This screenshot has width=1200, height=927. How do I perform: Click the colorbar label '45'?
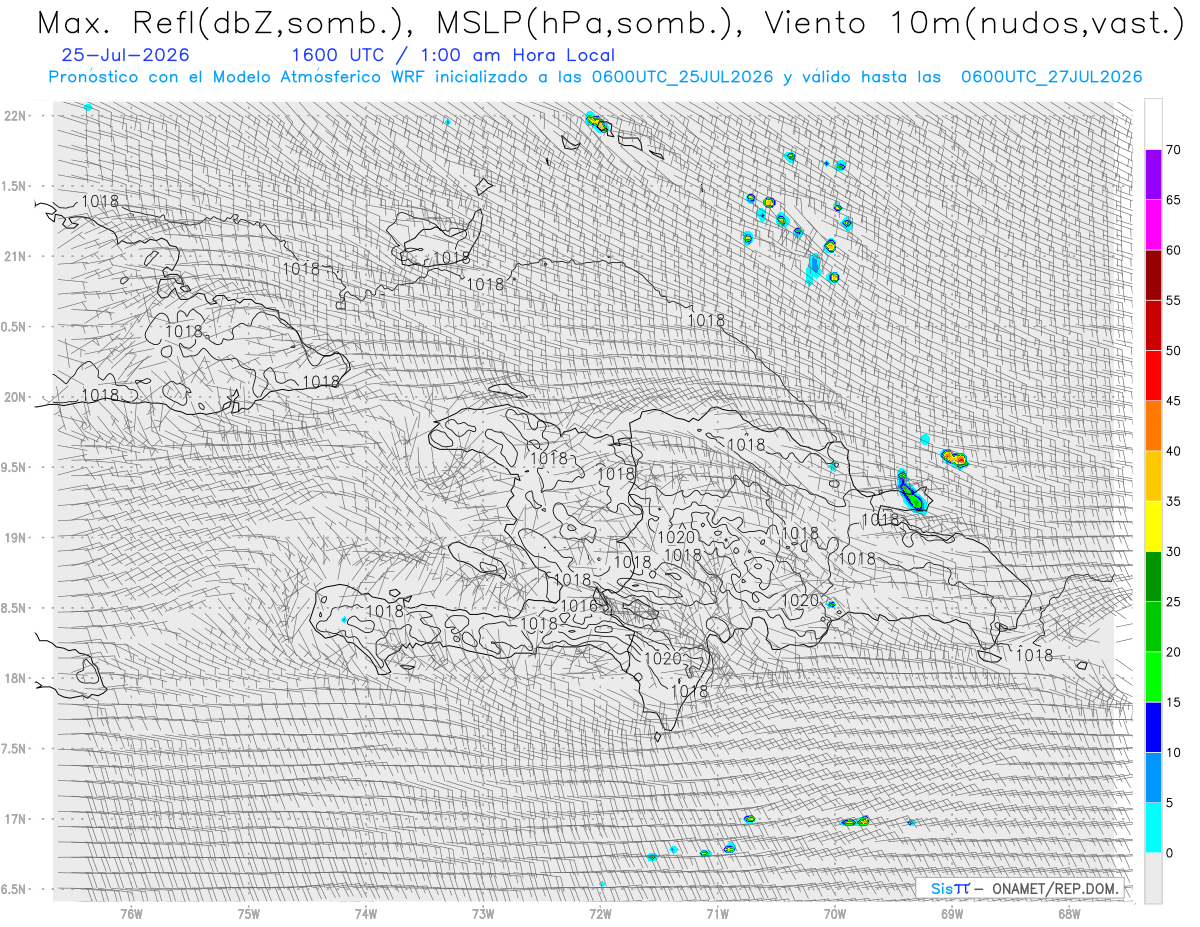click(x=1173, y=401)
